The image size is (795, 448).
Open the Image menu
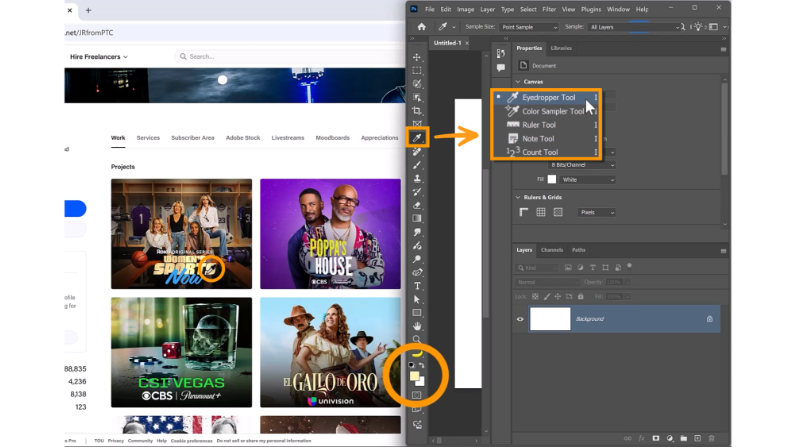[465, 9]
